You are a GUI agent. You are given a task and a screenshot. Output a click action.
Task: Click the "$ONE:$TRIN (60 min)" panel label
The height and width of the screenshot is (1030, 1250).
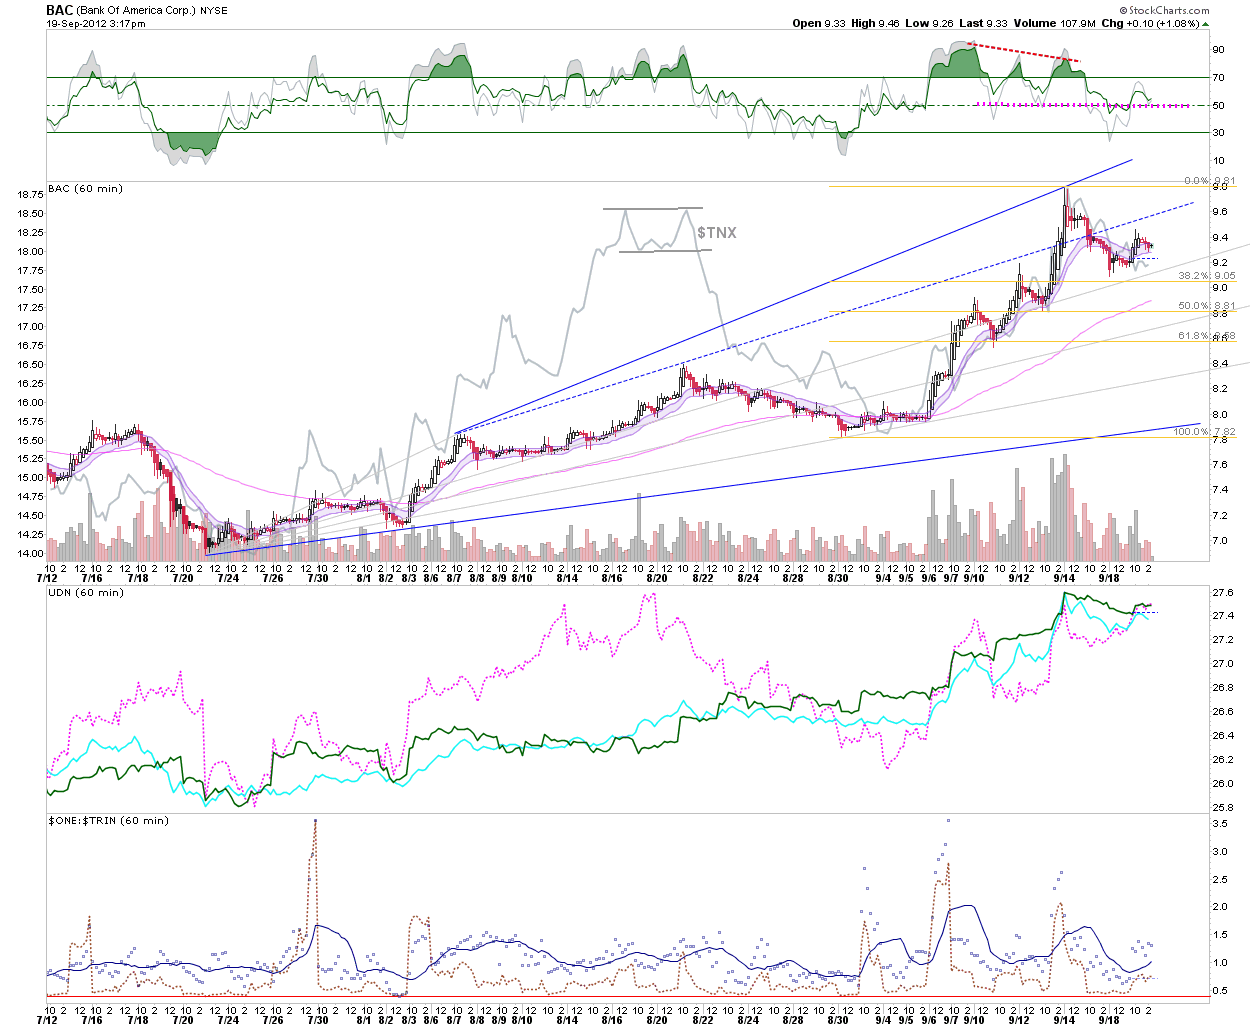[x=108, y=821]
